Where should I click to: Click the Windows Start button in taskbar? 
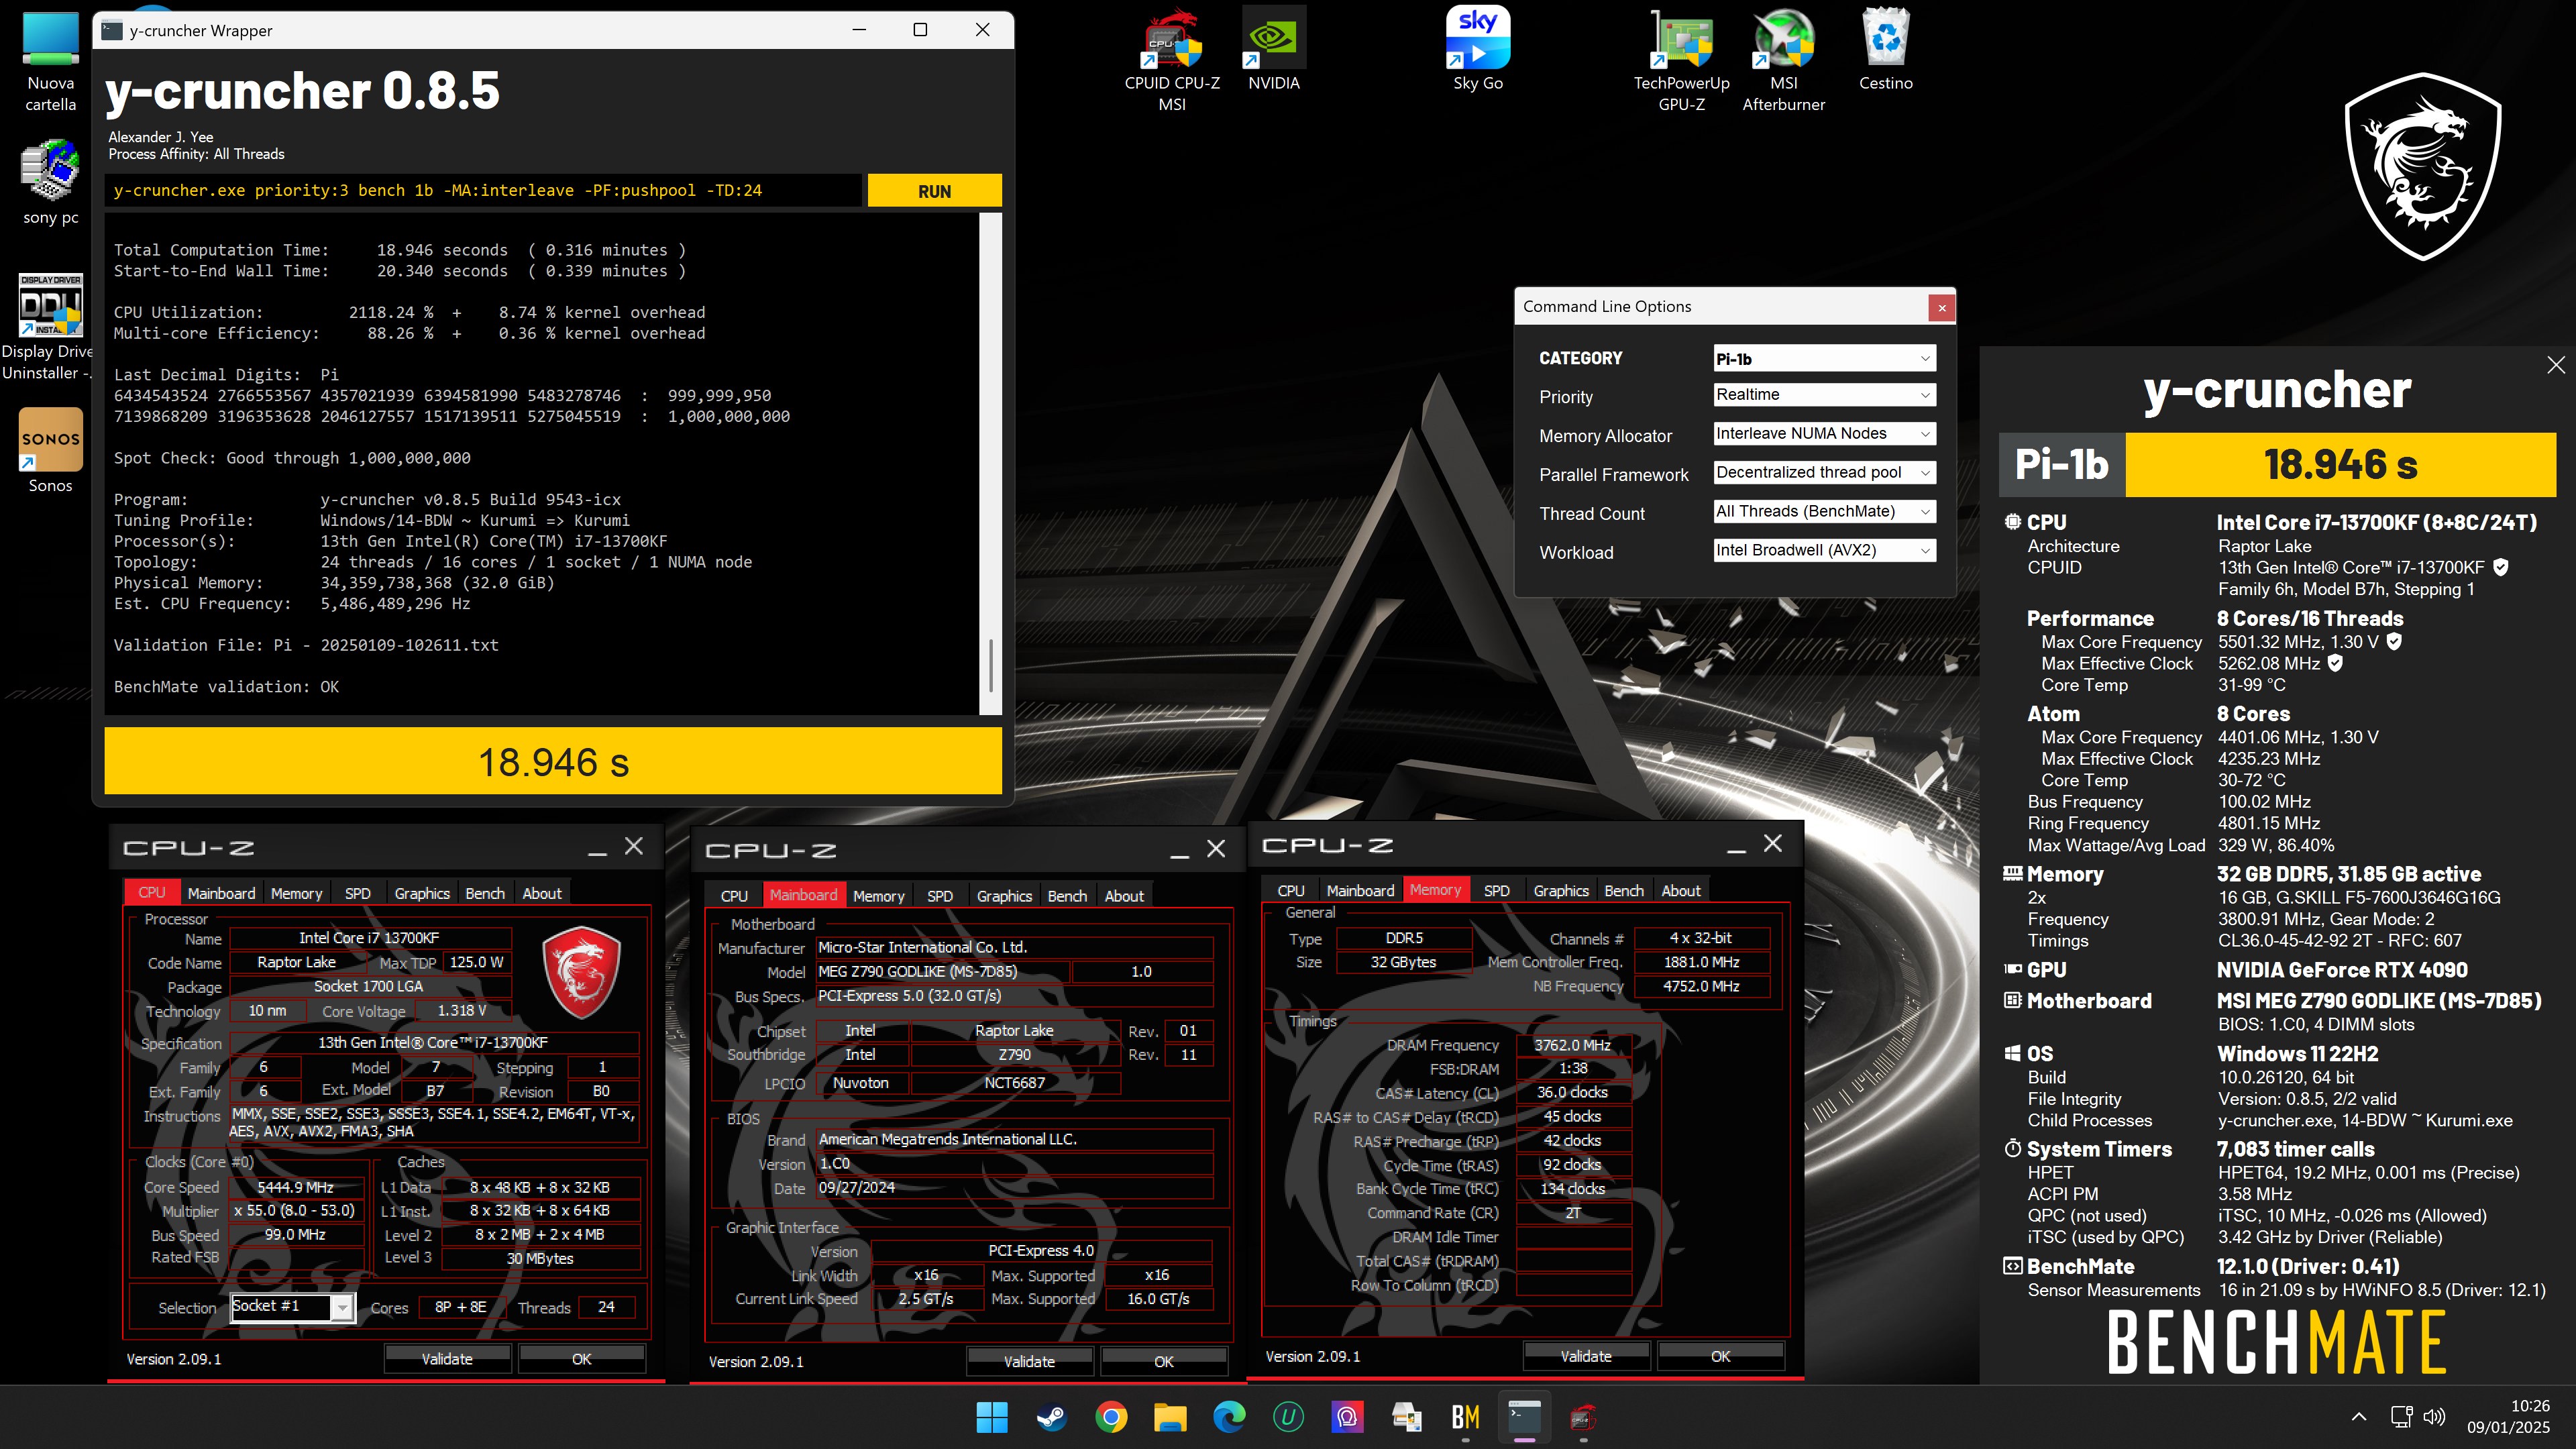coord(992,1417)
